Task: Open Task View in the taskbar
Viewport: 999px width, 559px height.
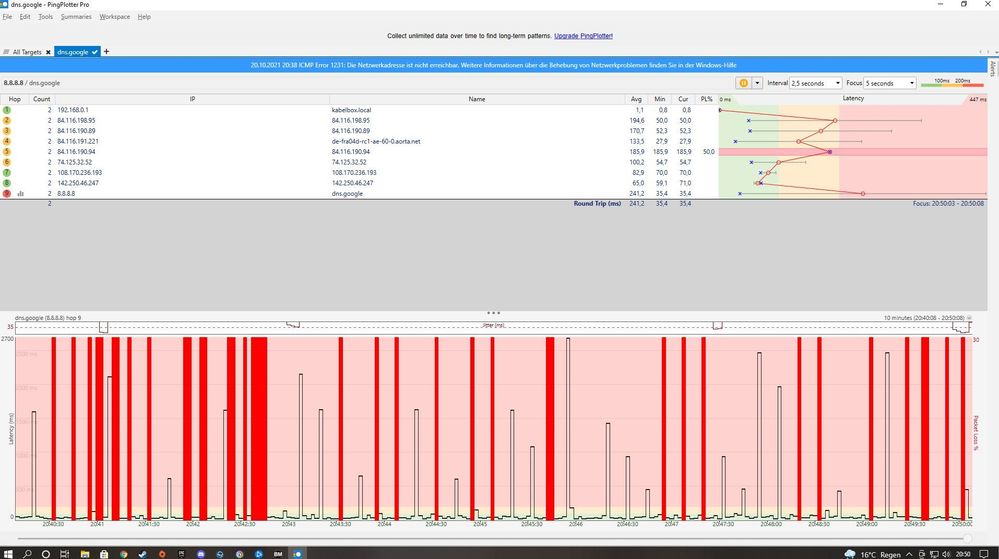Action: (x=64, y=554)
